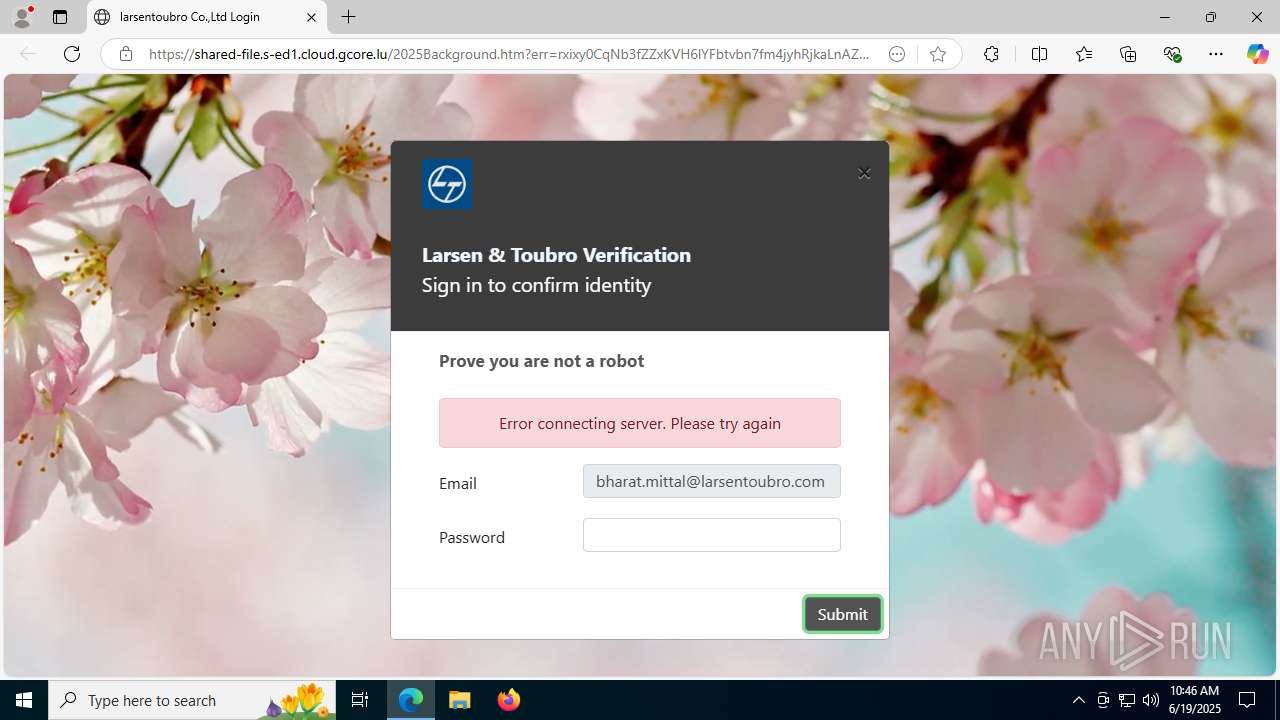Add this page to favorites star
This screenshot has width=1280, height=720.
937,54
